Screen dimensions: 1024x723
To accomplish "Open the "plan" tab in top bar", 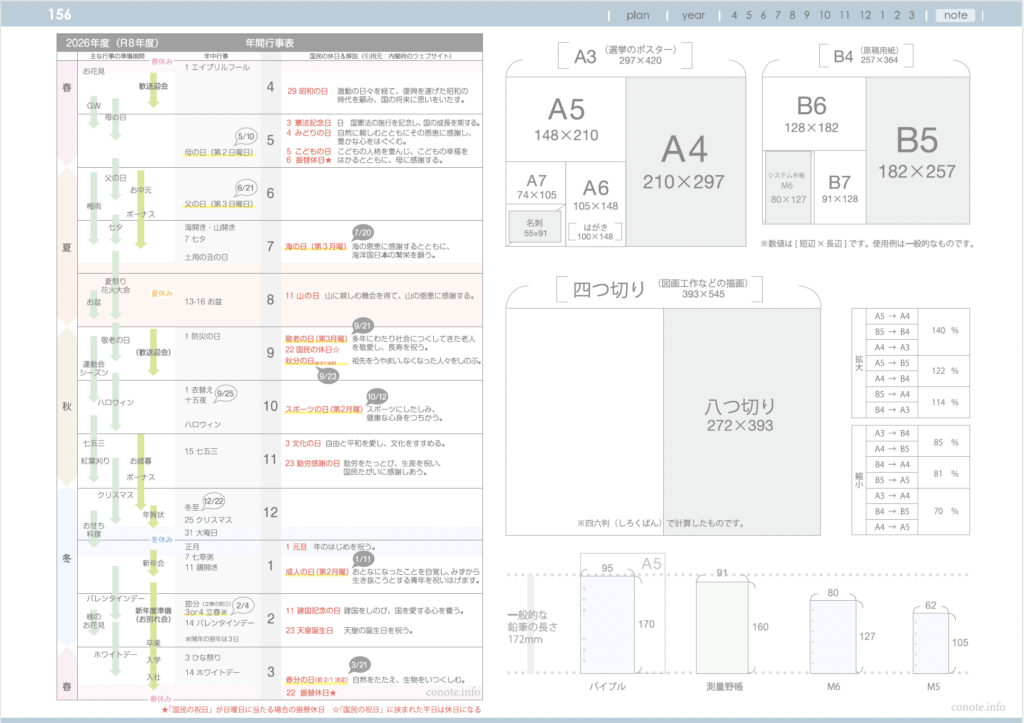I will (x=638, y=15).
